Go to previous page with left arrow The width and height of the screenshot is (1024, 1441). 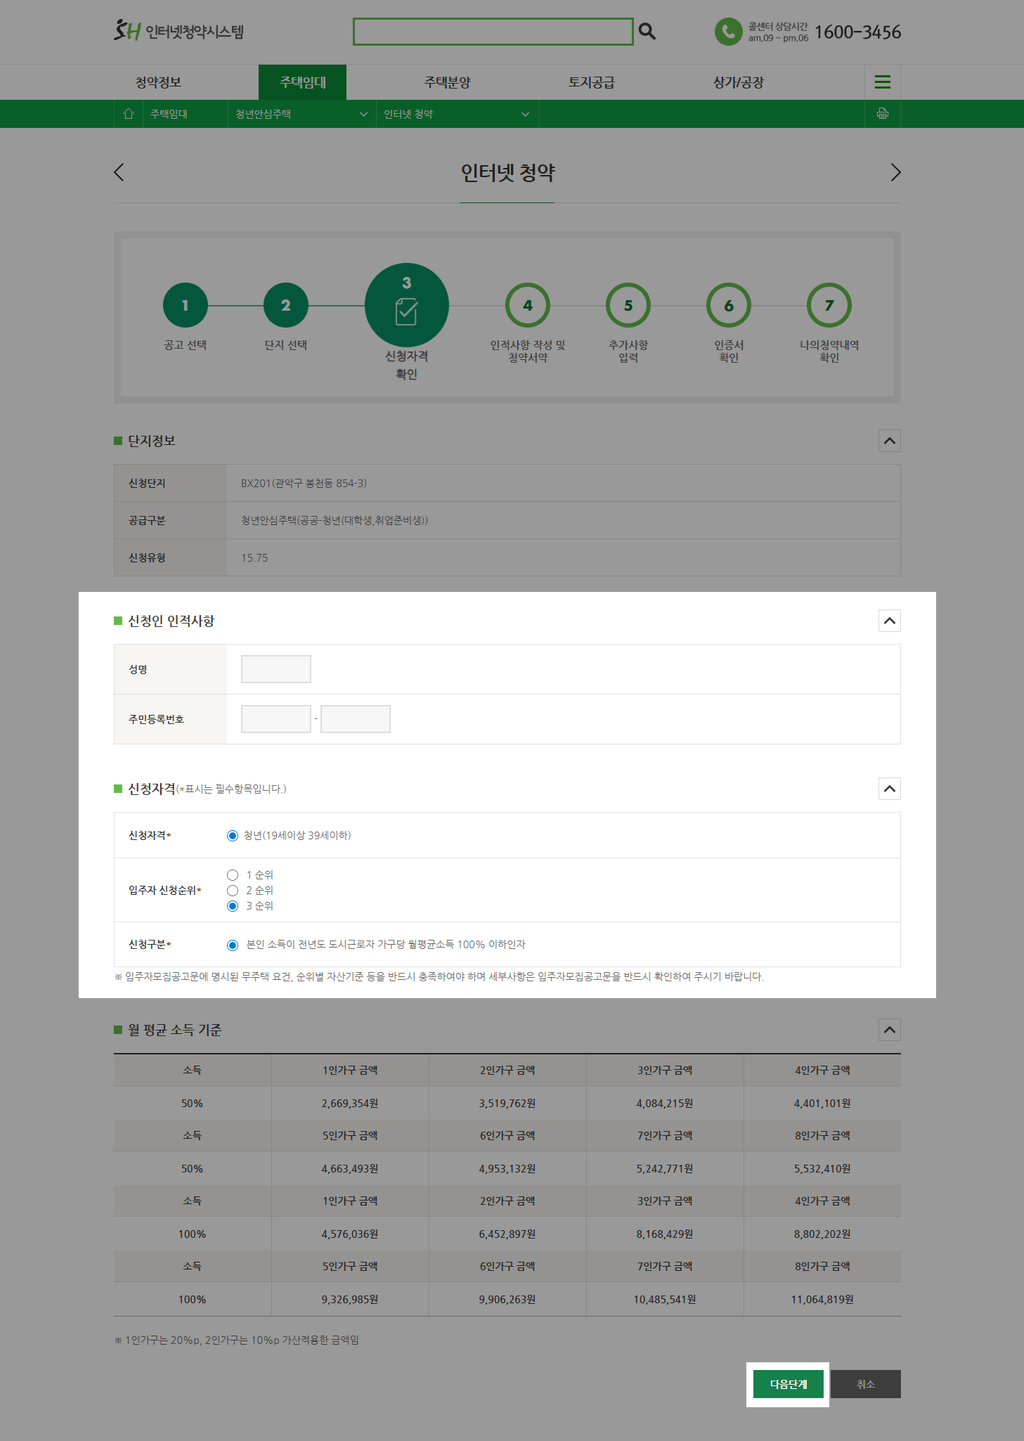tap(119, 172)
